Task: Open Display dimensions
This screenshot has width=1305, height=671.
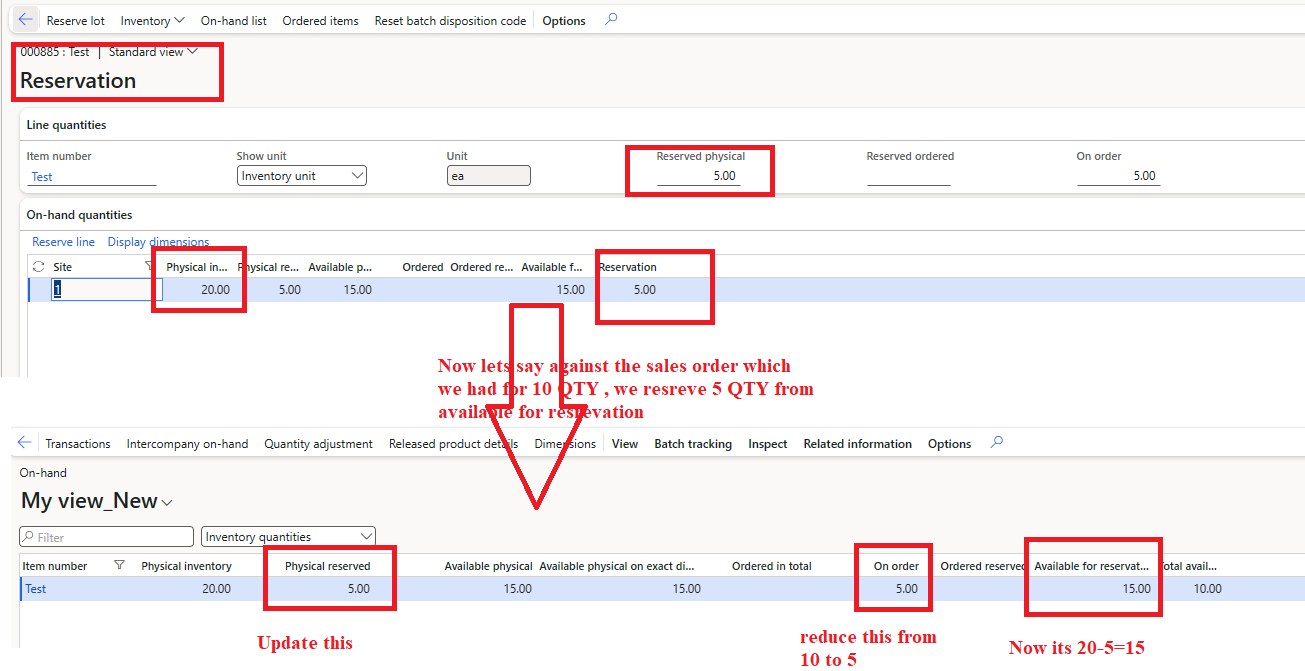Action: (158, 242)
